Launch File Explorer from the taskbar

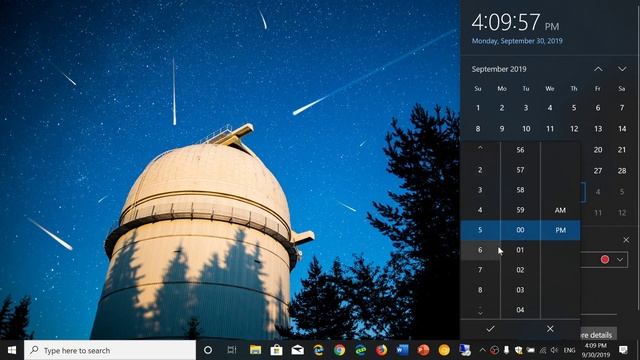[256, 350]
